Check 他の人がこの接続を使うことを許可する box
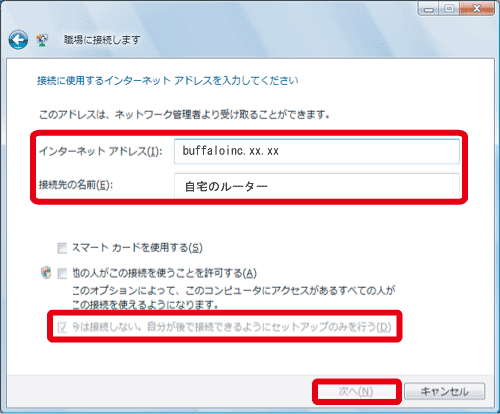Screen dimensions: 500x414 click(62, 274)
